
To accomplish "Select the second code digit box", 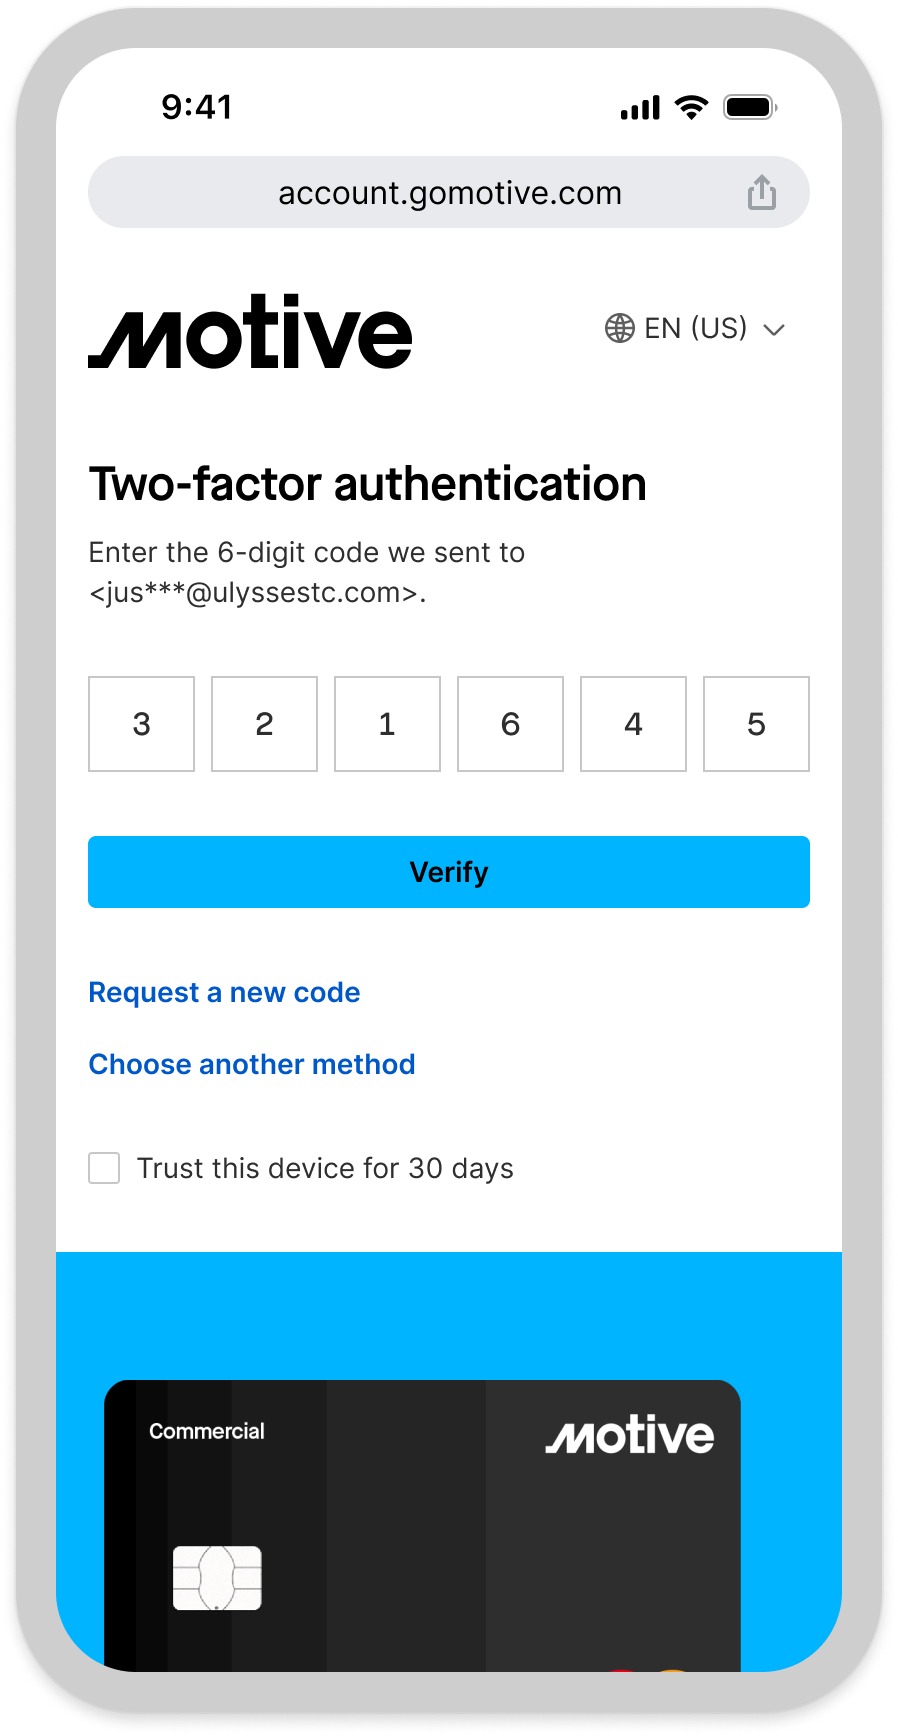I will point(264,724).
